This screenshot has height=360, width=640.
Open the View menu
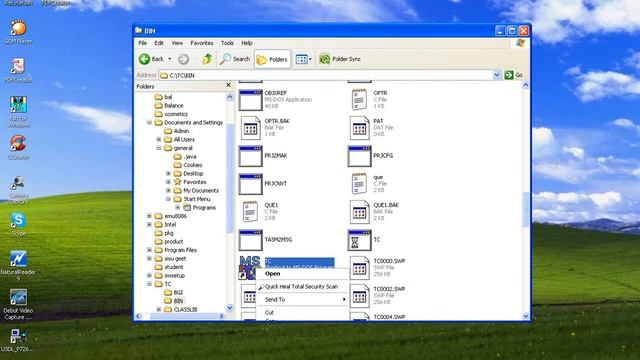click(177, 43)
